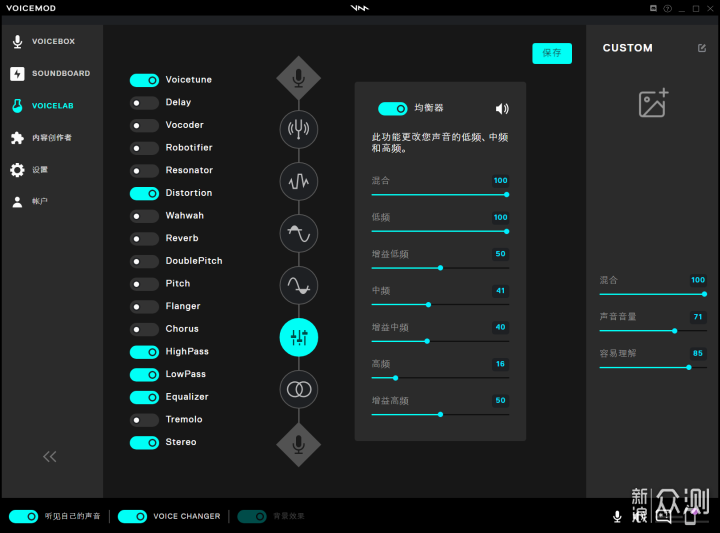Open the help question mark icon
The image size is (720, 533).
click(668, 9)
